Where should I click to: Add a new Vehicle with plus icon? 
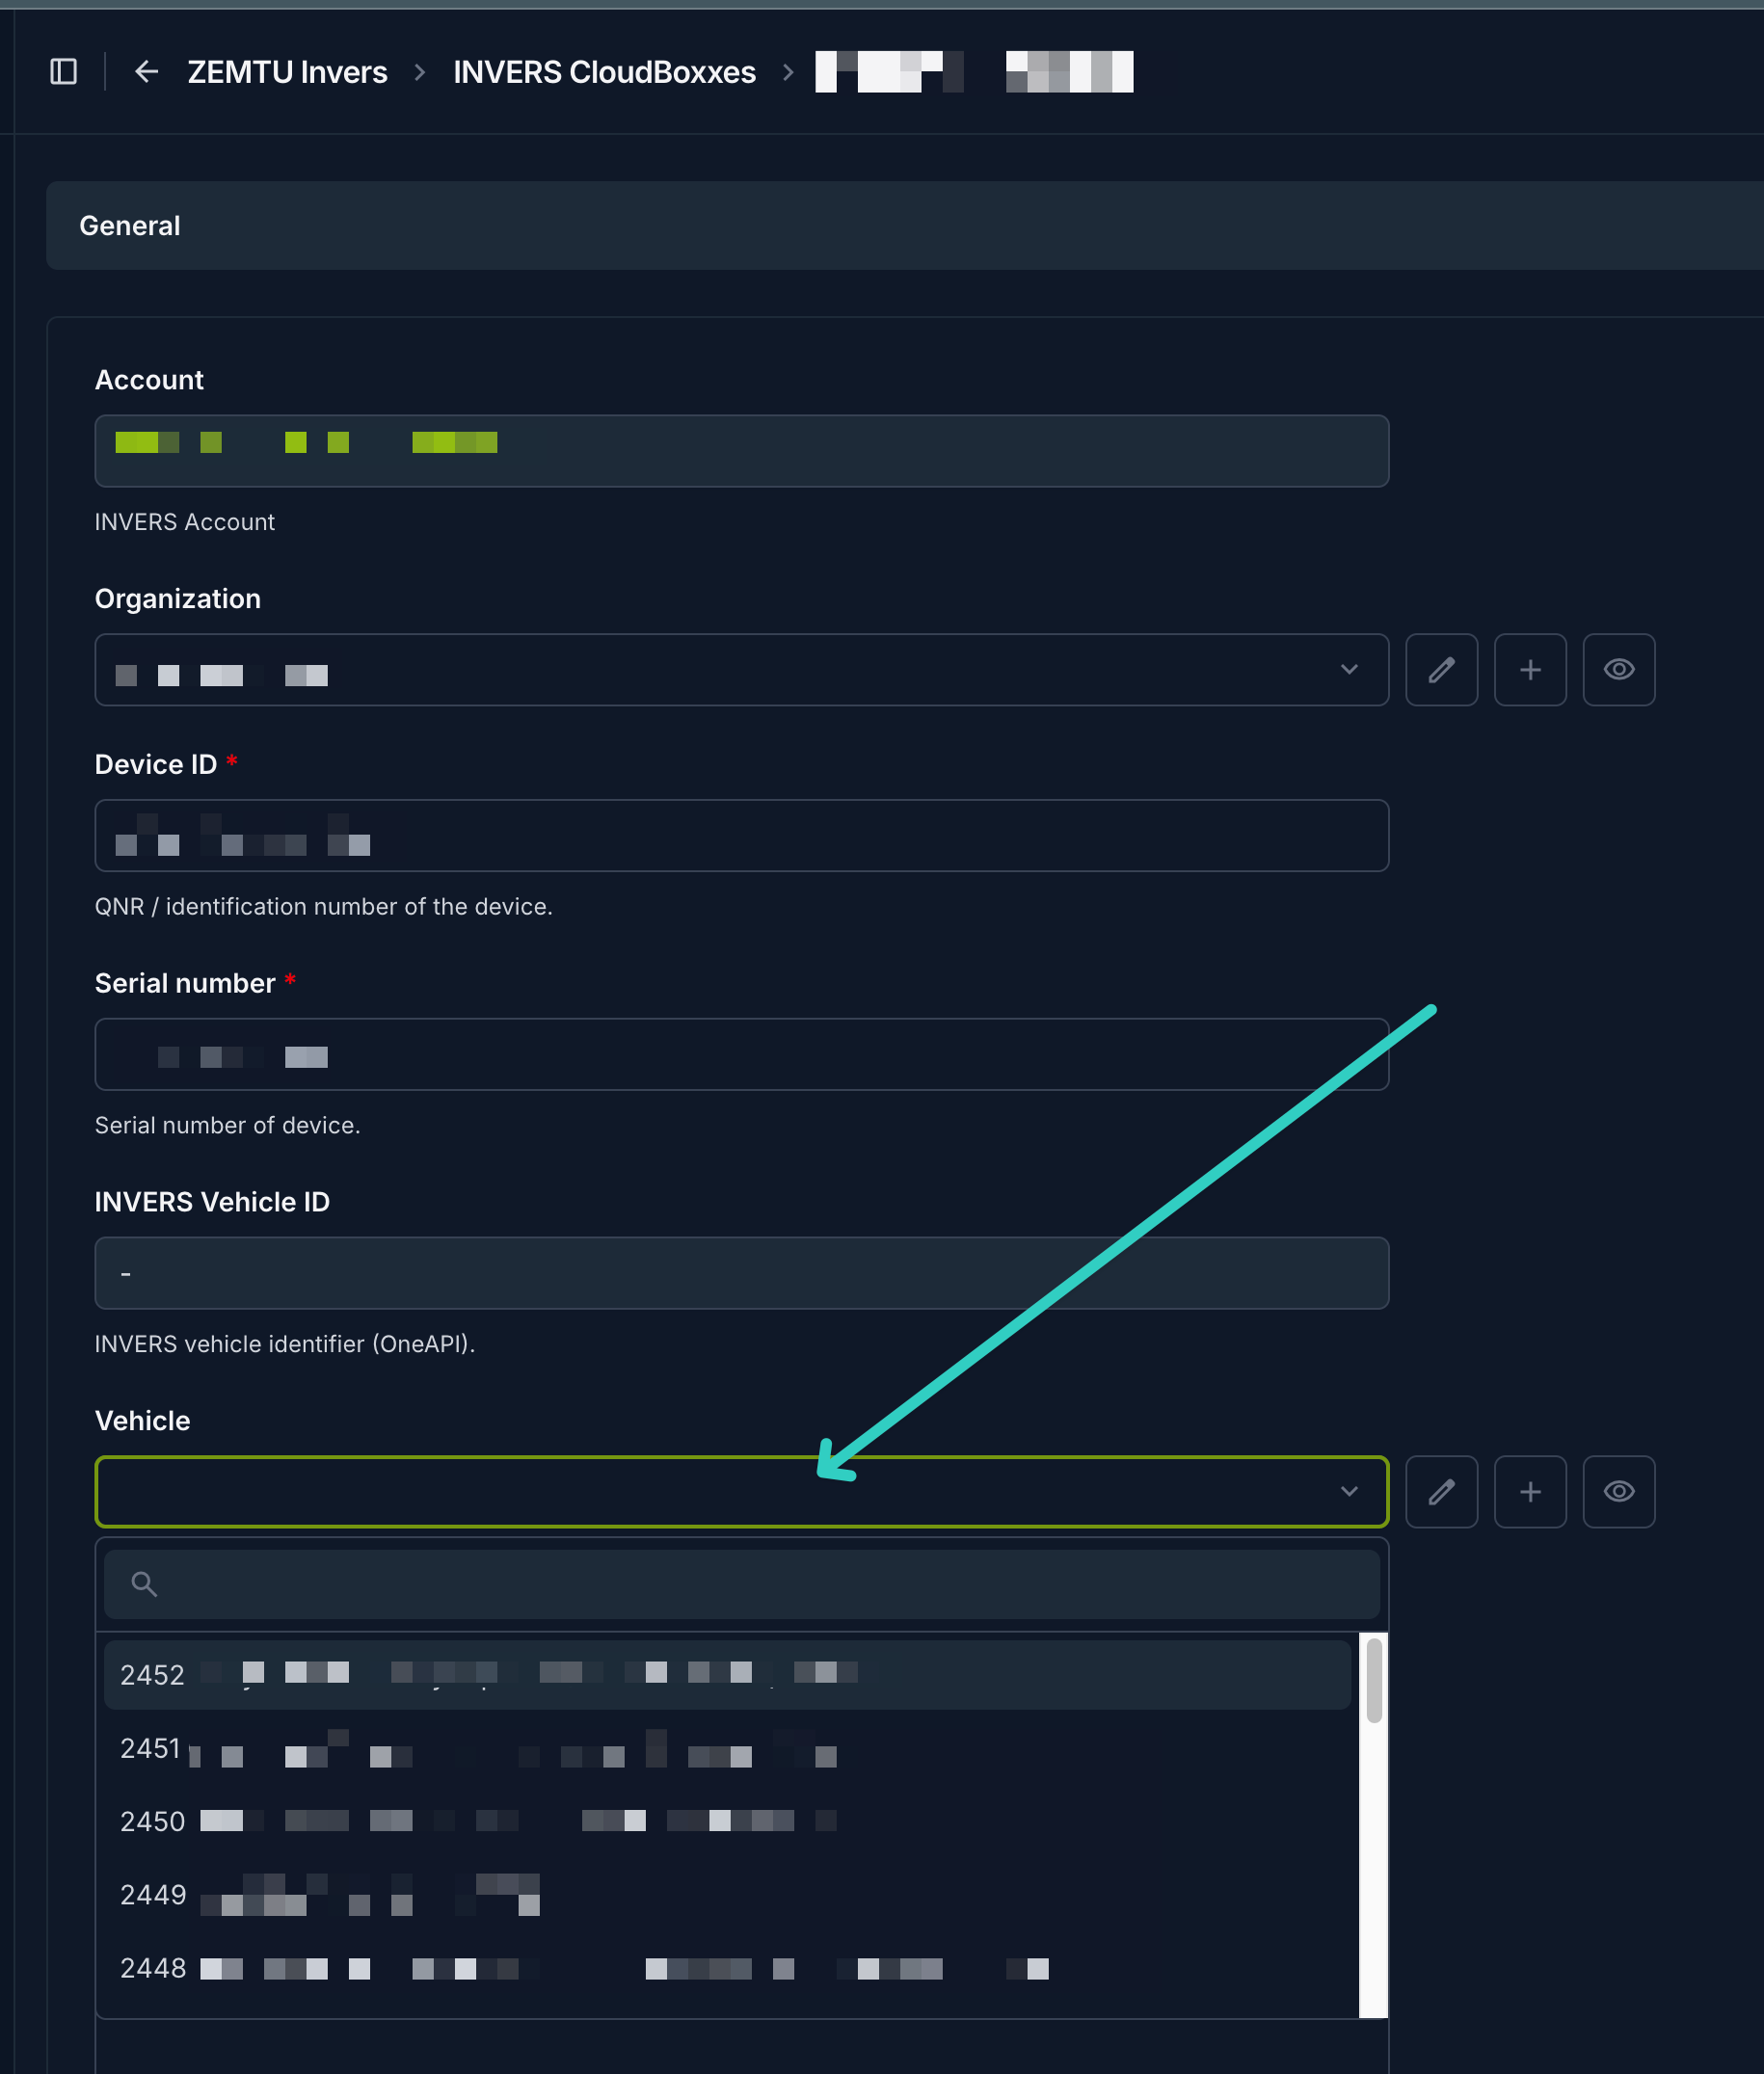(1530, 1492)
